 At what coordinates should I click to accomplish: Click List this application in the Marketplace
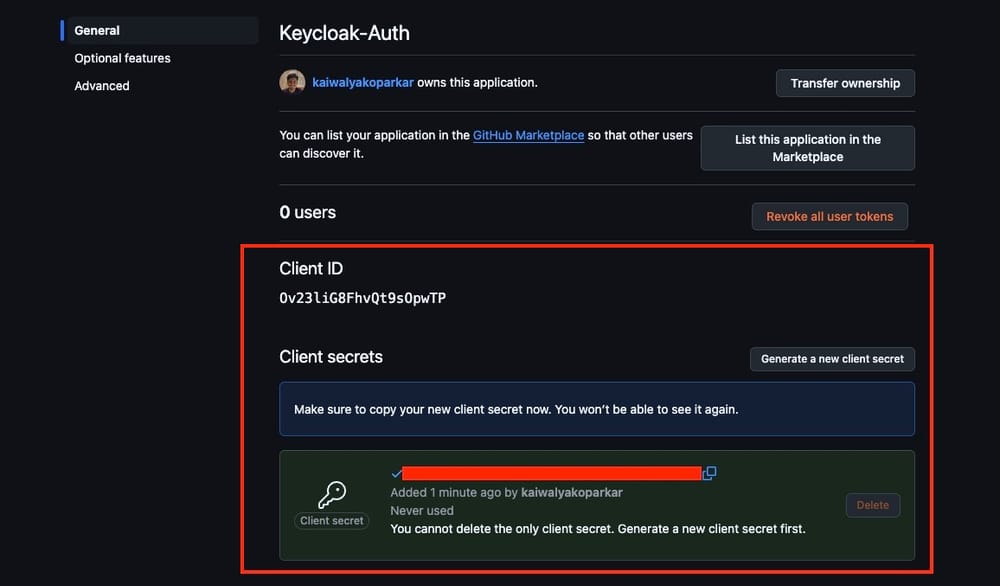point(808,147)
